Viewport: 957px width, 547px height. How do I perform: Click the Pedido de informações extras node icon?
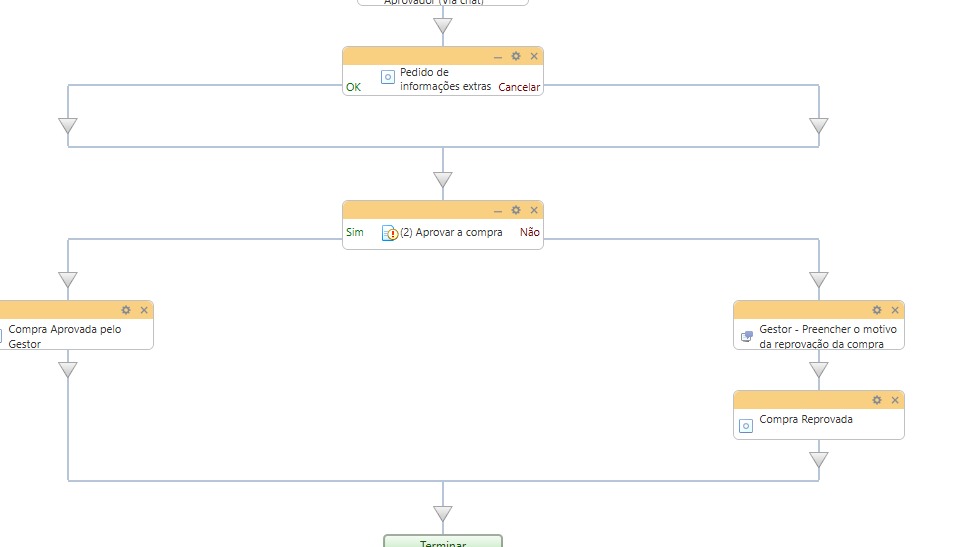pos(388,77)
